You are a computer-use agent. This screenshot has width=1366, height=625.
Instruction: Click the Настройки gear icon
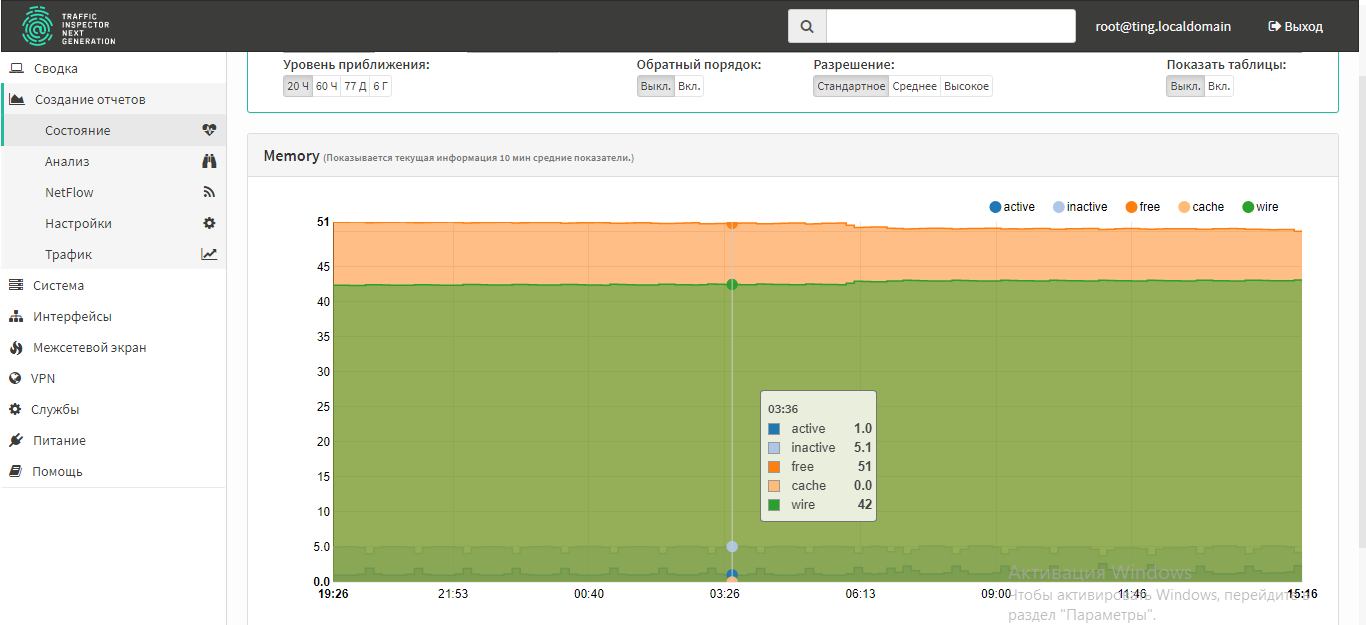pos(209,223)
